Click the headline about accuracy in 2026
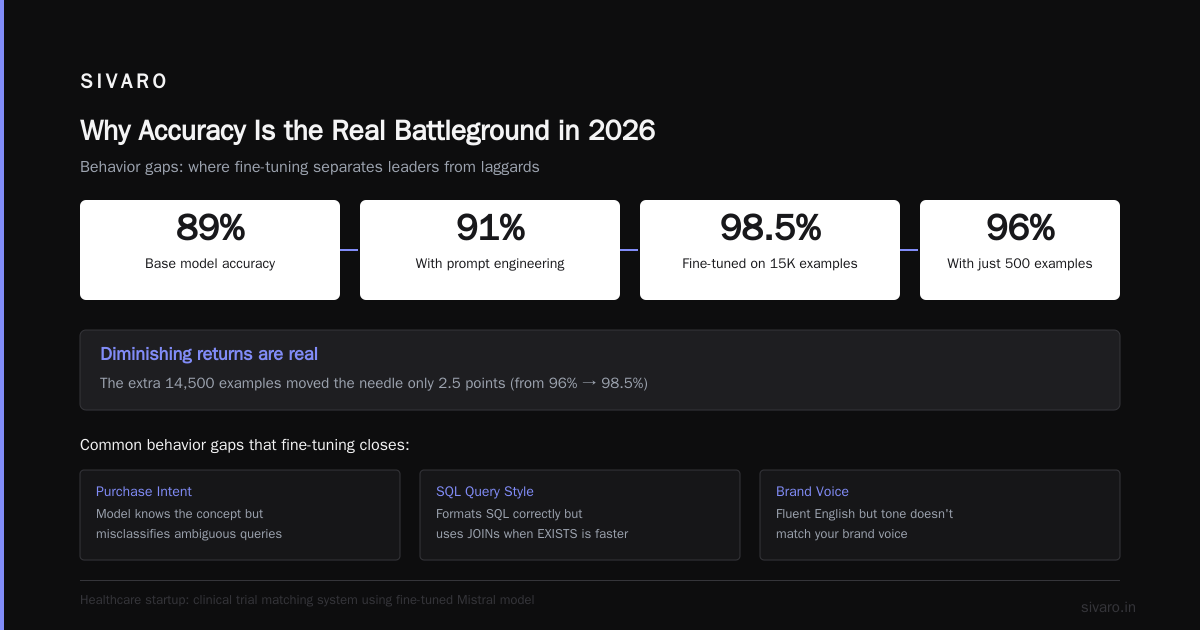The width and height of the screenshot is (1200, 630). (x=367, y=131)
